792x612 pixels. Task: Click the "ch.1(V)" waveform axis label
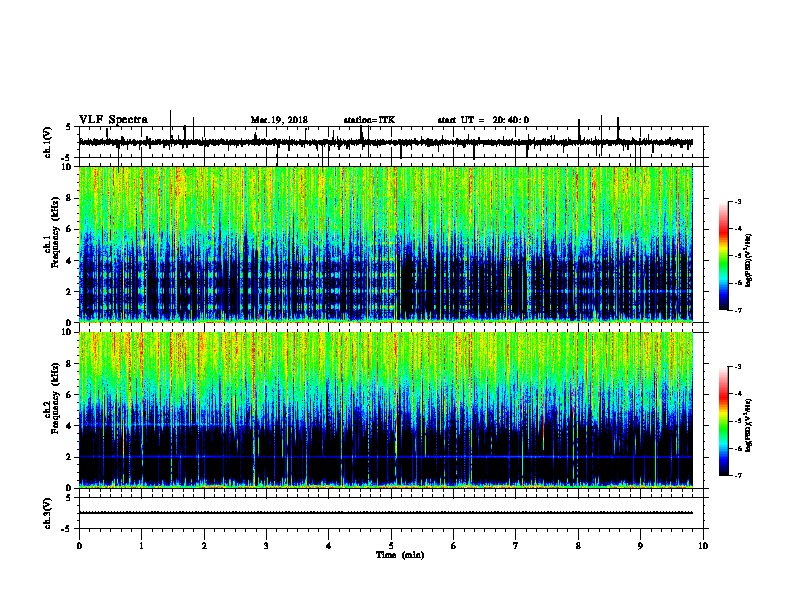[48, 142]
